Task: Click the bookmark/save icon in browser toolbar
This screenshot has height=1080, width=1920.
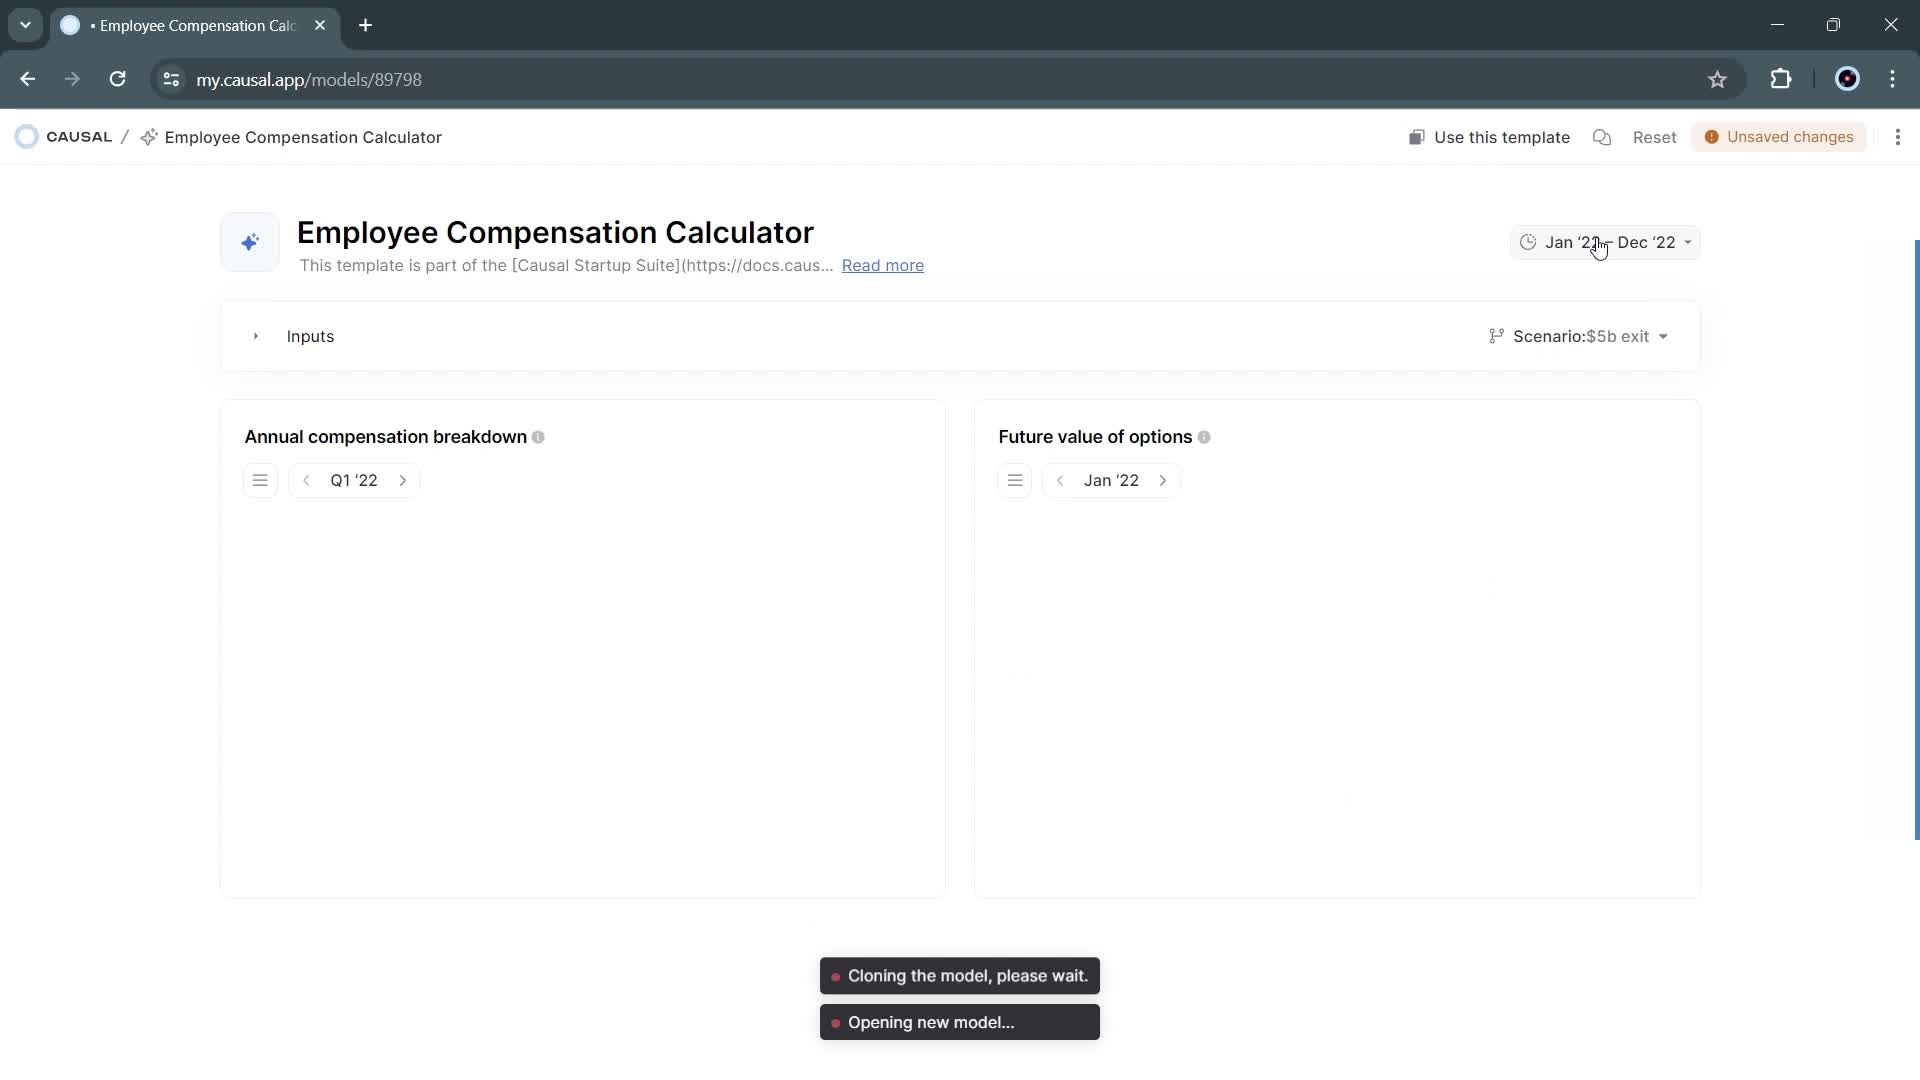Action: [x=1718, y=79]
